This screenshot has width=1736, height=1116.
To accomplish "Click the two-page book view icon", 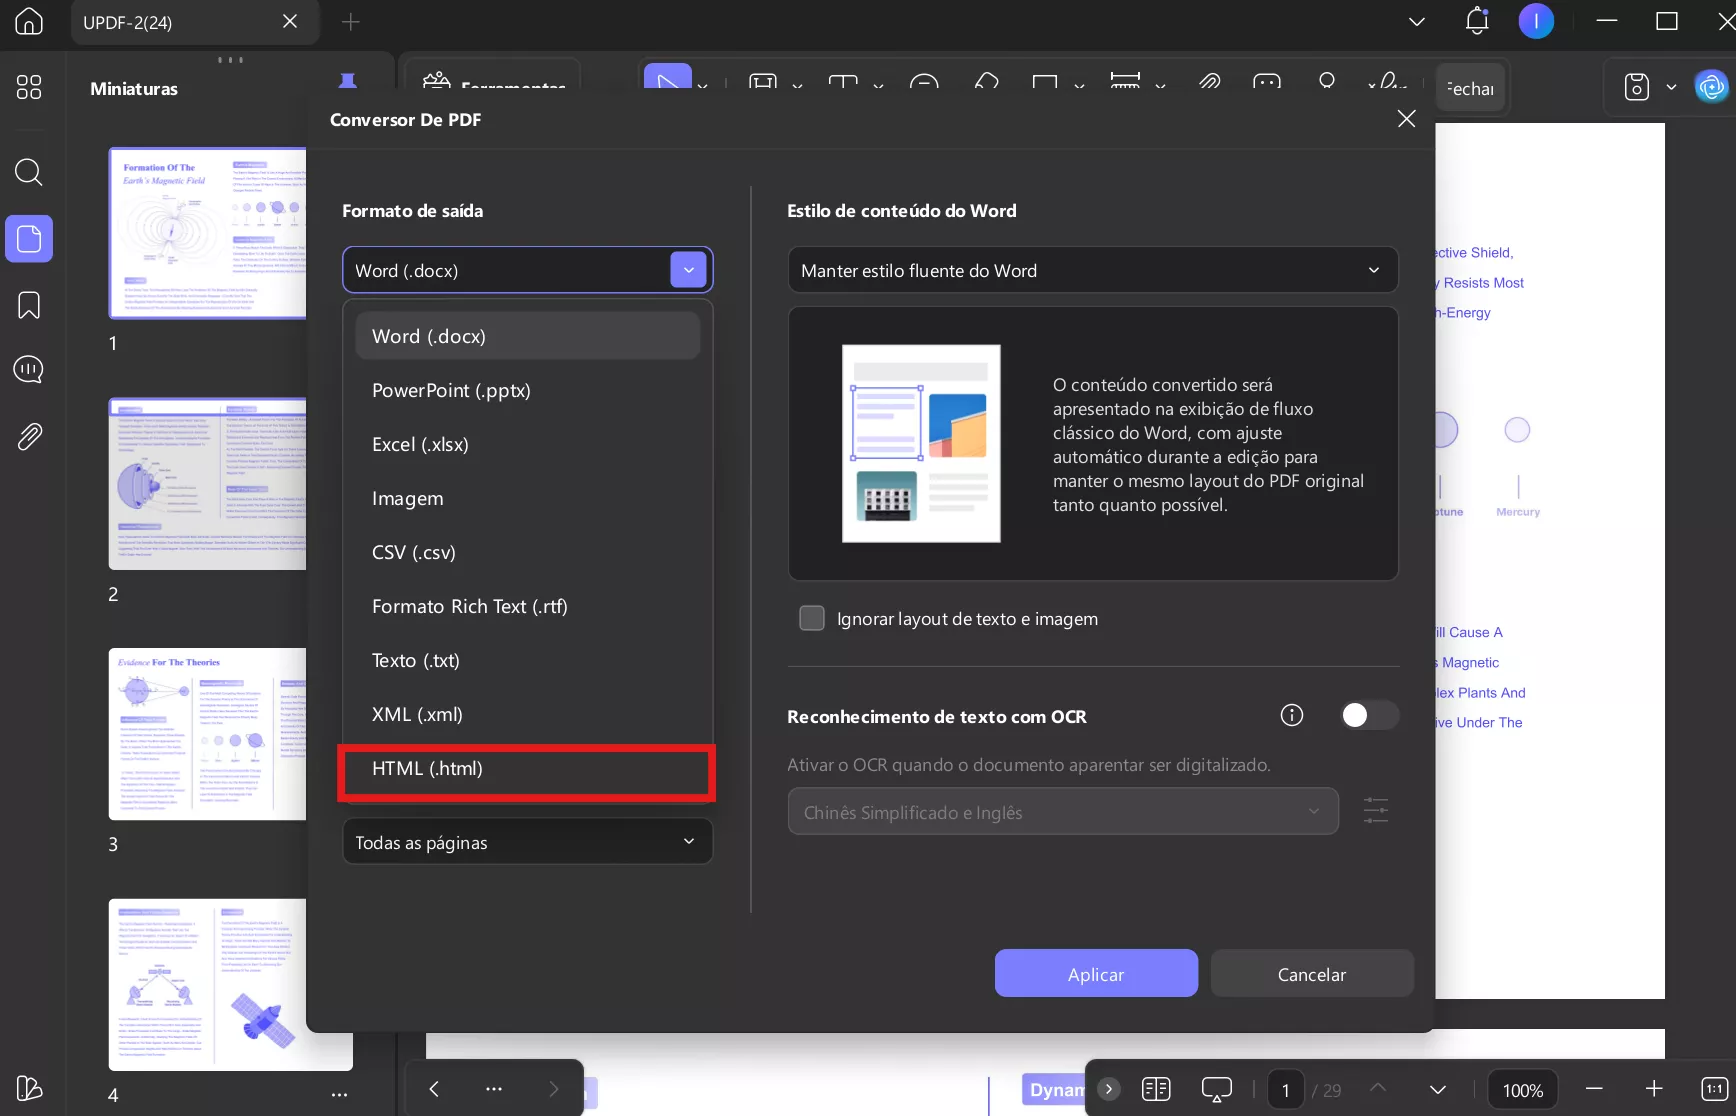I will tap(1156, 1089).
